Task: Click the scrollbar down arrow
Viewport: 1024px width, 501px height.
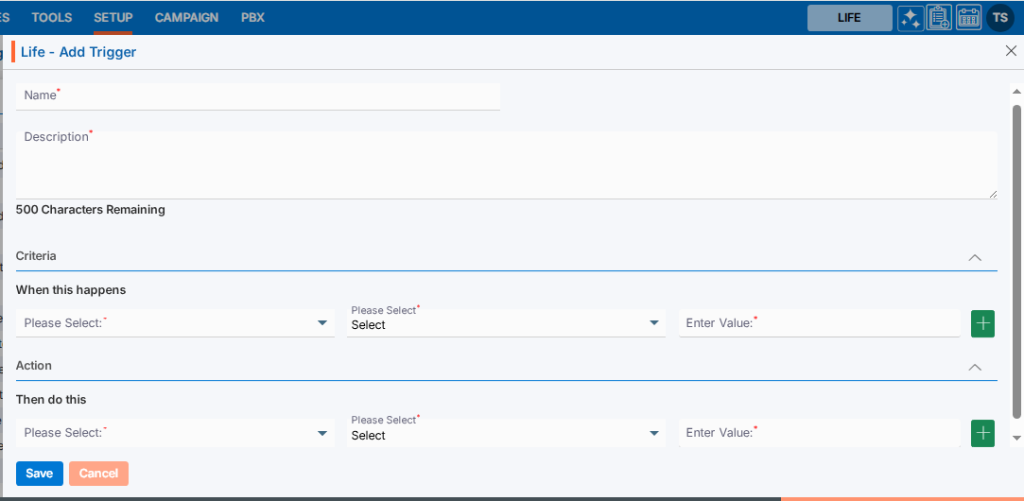Action: click(1017, 437)
